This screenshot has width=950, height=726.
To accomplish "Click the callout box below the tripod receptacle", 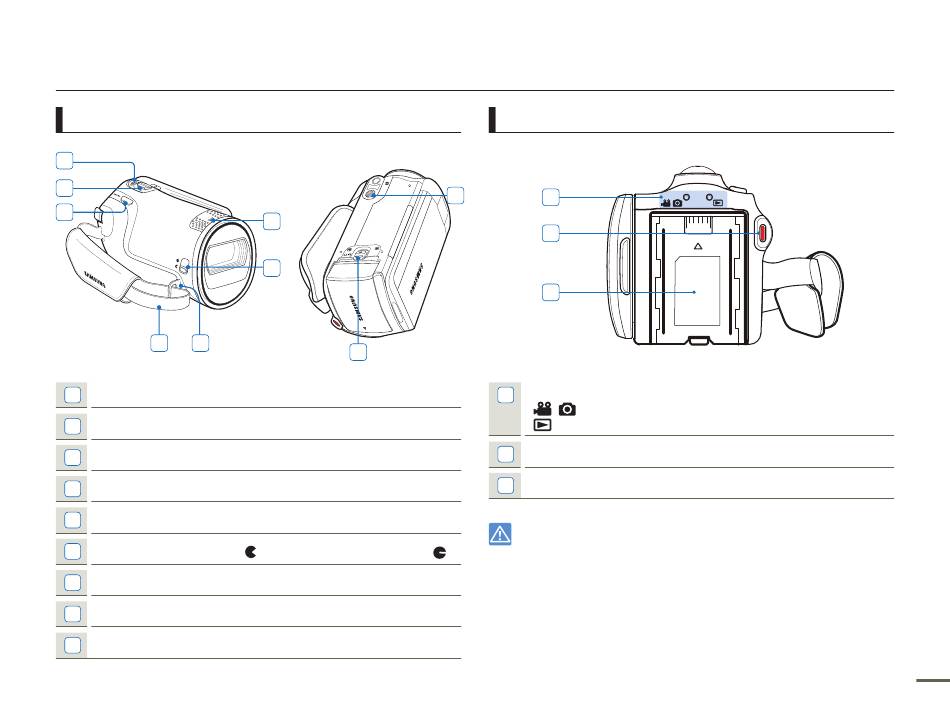I will [358, 351].
